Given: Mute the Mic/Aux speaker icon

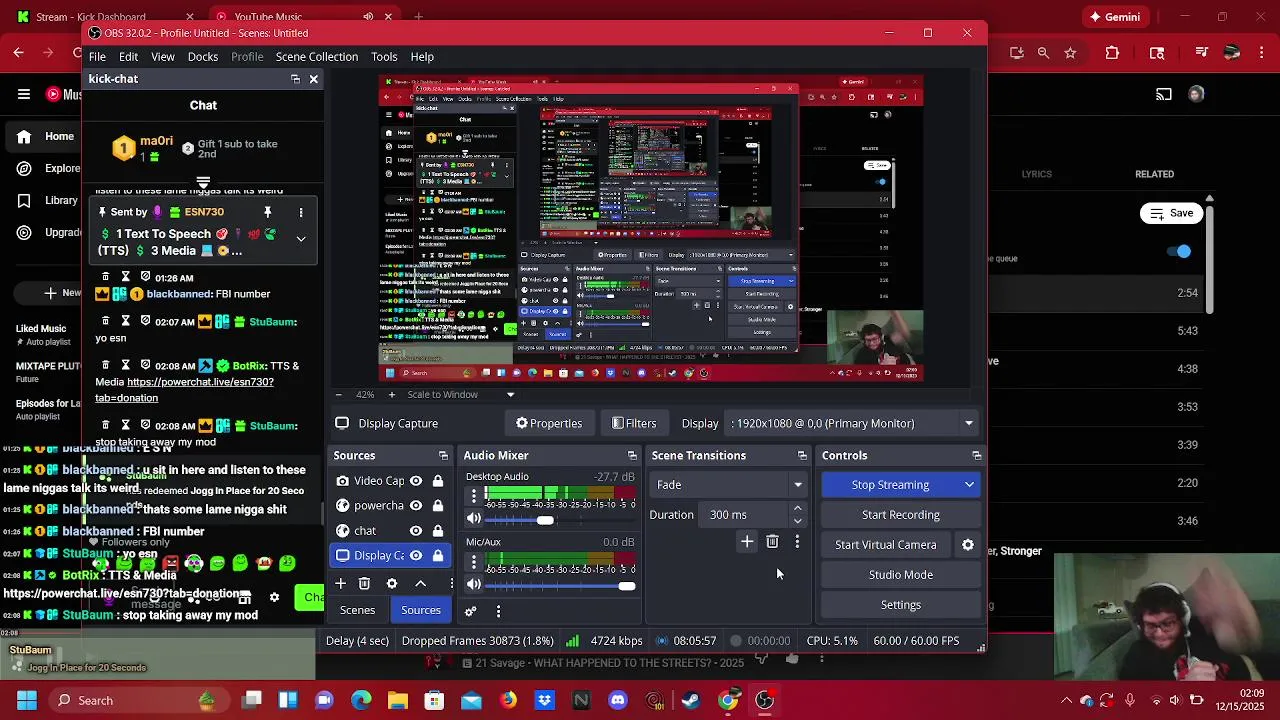Looking at the screenshot, I should 474,584.
